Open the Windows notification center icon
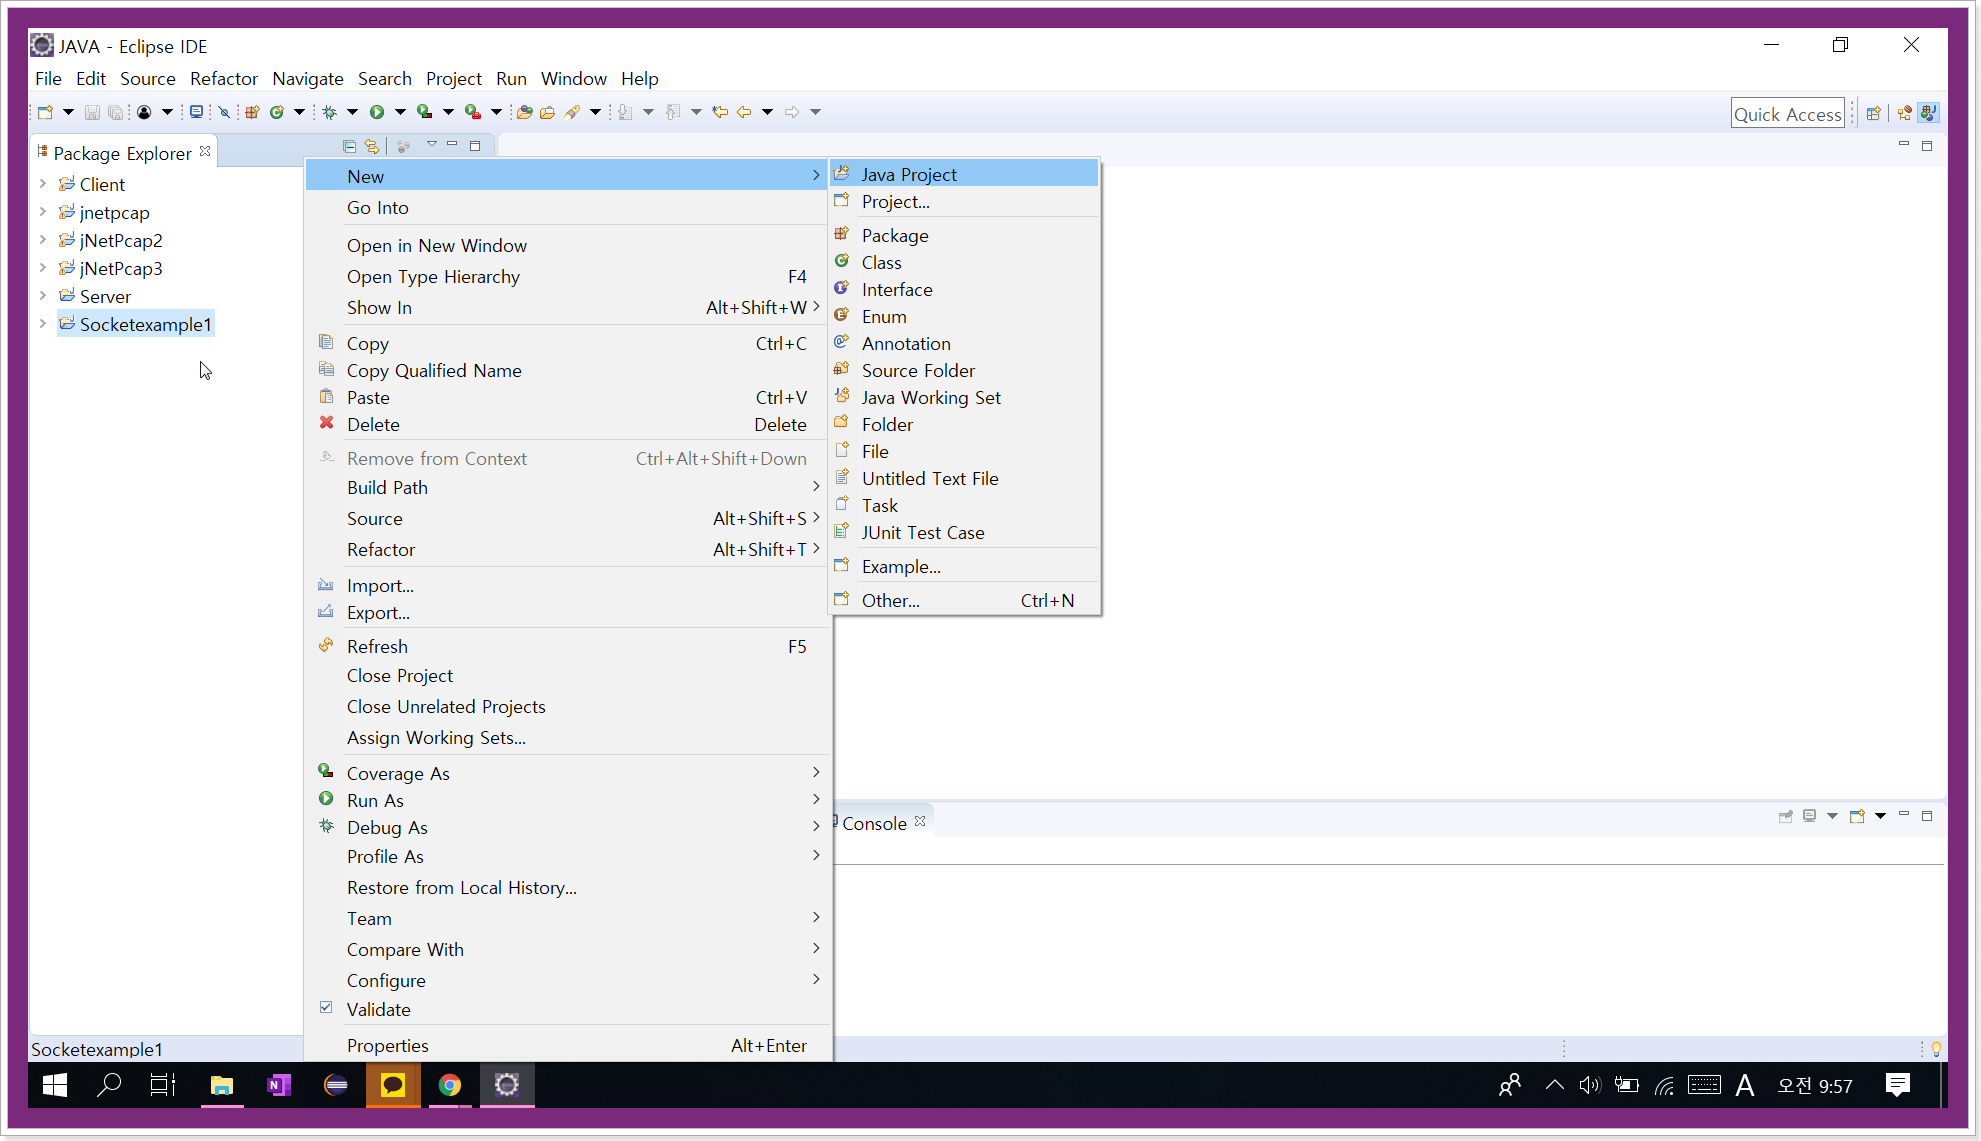The width and height of the screenshot is (1981, 1141). 1897,1085
